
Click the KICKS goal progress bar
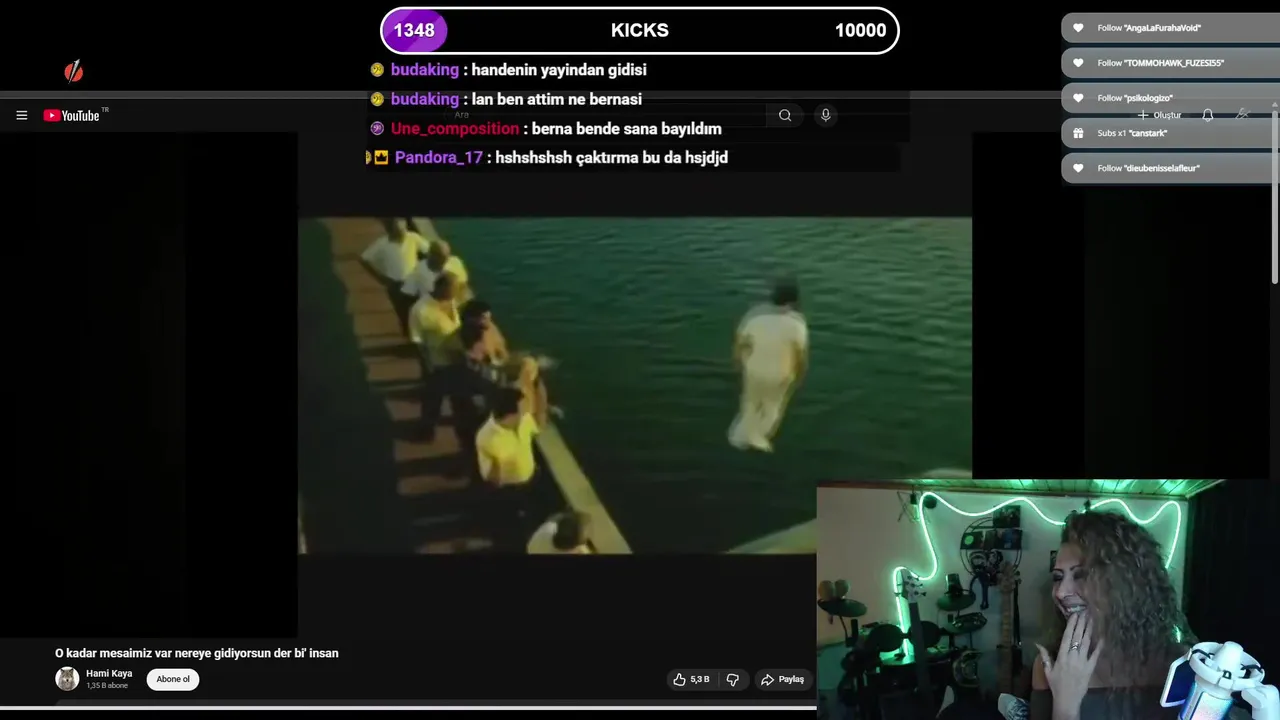640,30
